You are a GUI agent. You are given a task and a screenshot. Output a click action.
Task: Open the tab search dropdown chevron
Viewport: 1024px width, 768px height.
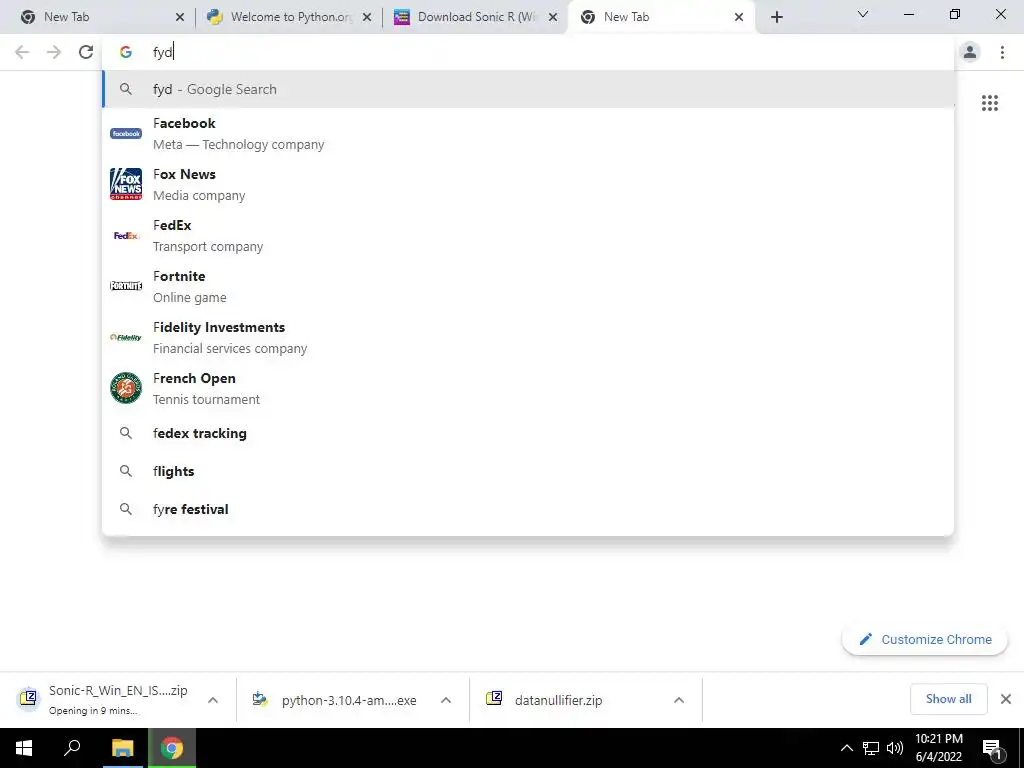[863, 14]
